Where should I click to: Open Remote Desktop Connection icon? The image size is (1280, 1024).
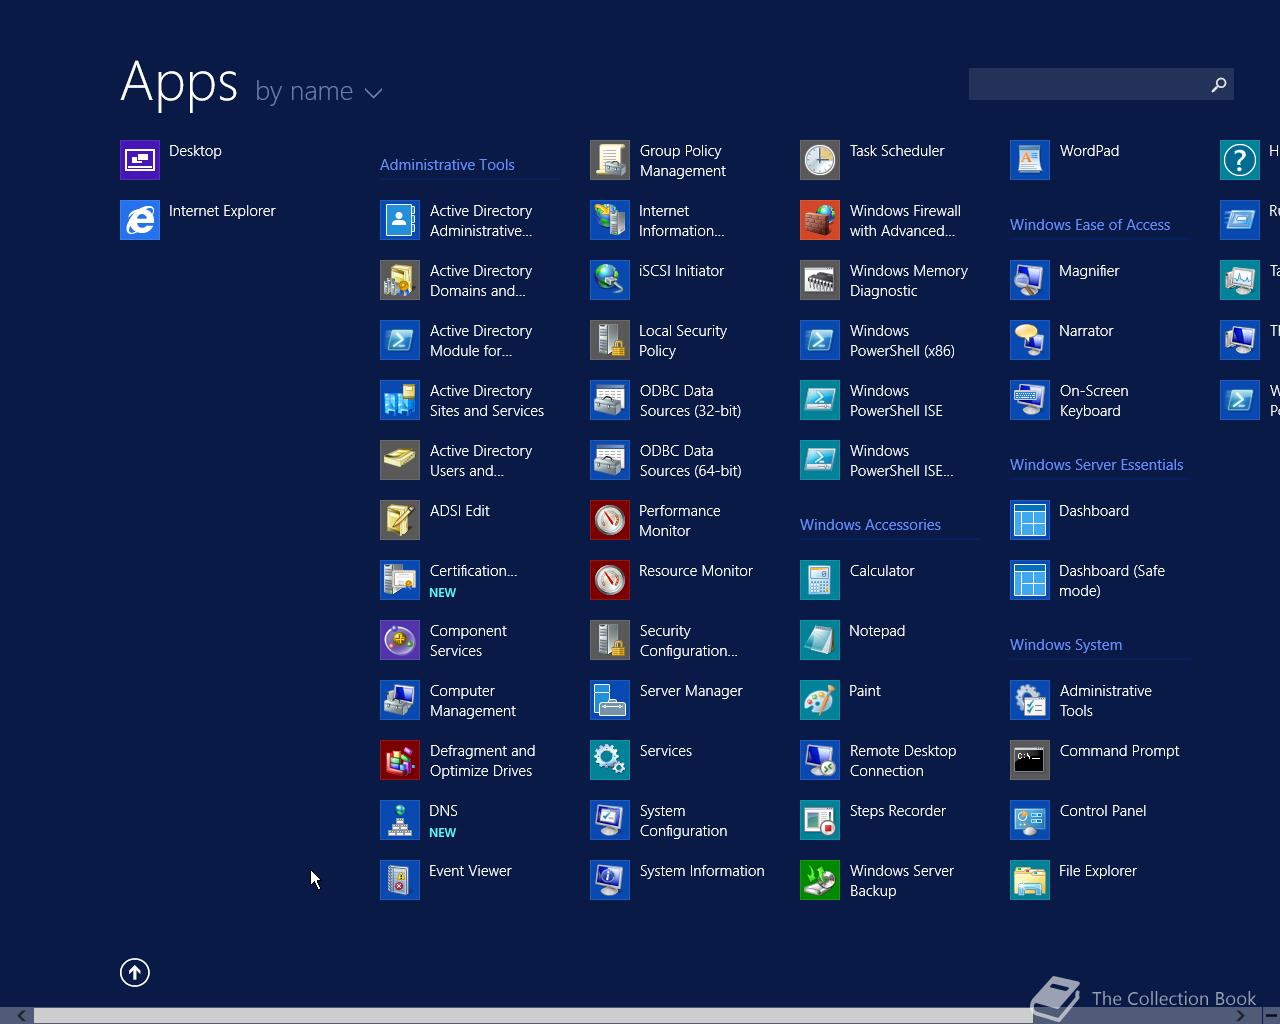pyautogui.click(x=820, y=760)
